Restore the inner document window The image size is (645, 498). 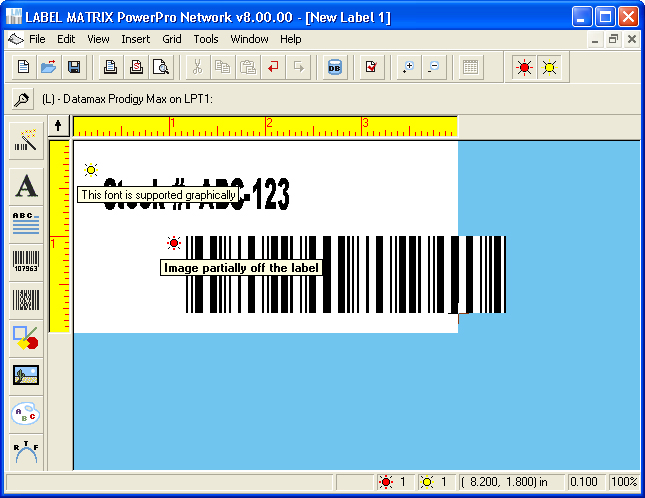(x=613, y=39)
